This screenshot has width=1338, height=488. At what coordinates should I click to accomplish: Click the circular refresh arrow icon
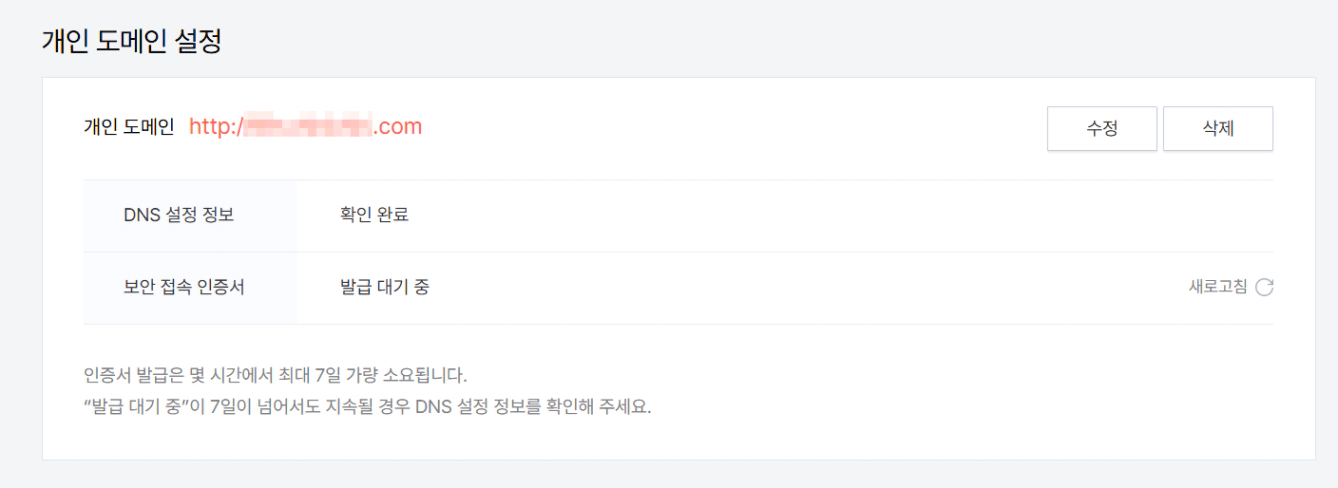[x=1264, y=288]
